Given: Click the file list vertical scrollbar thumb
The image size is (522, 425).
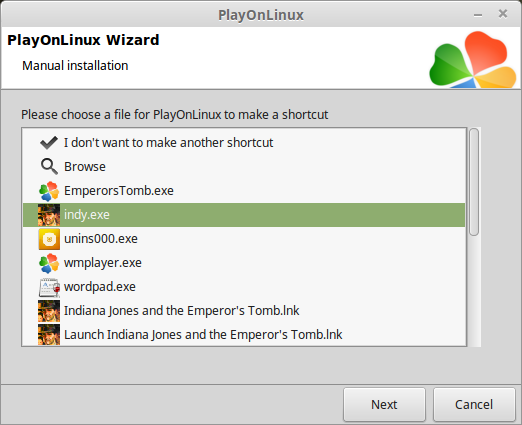Looking at the screenshot, I should point(474,182).
